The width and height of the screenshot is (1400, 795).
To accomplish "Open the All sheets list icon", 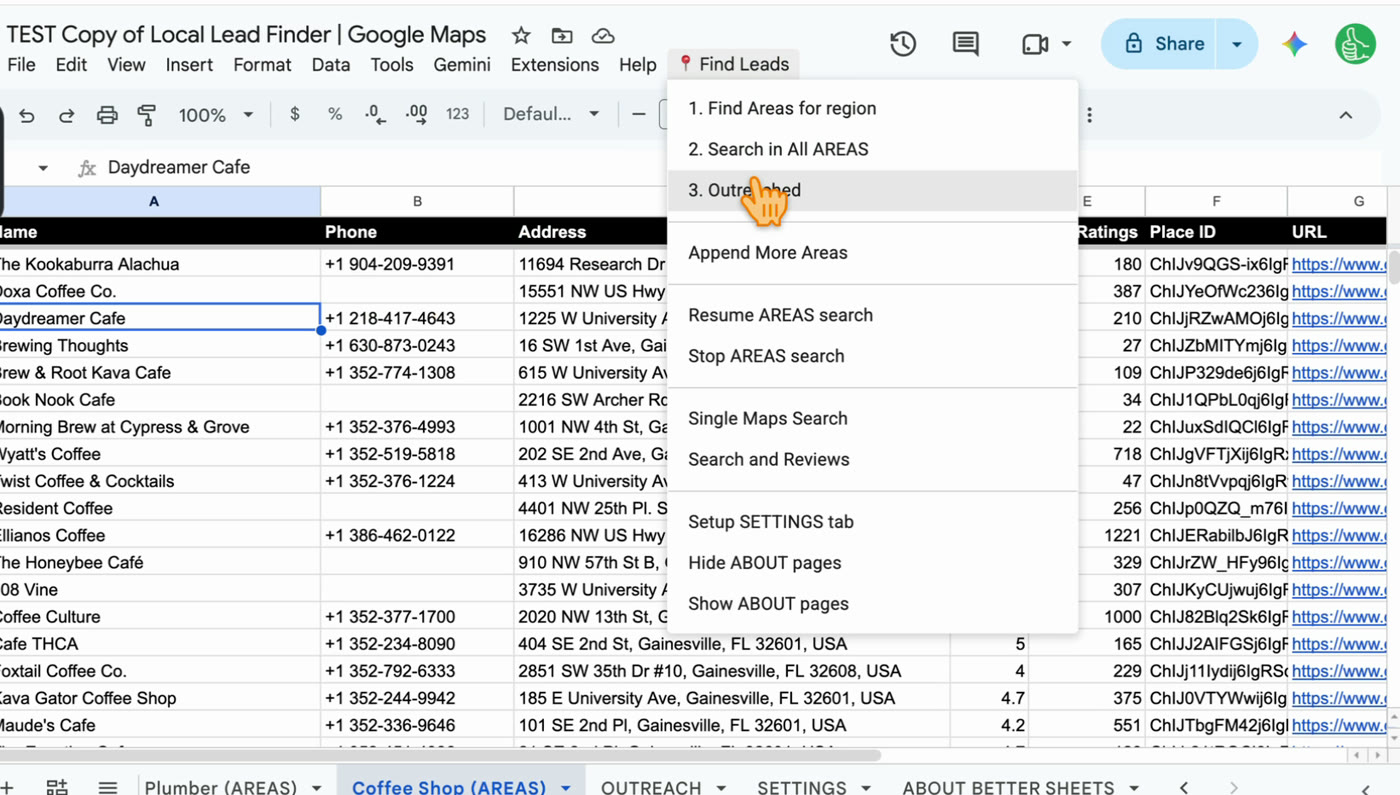I will coord(108,787).
